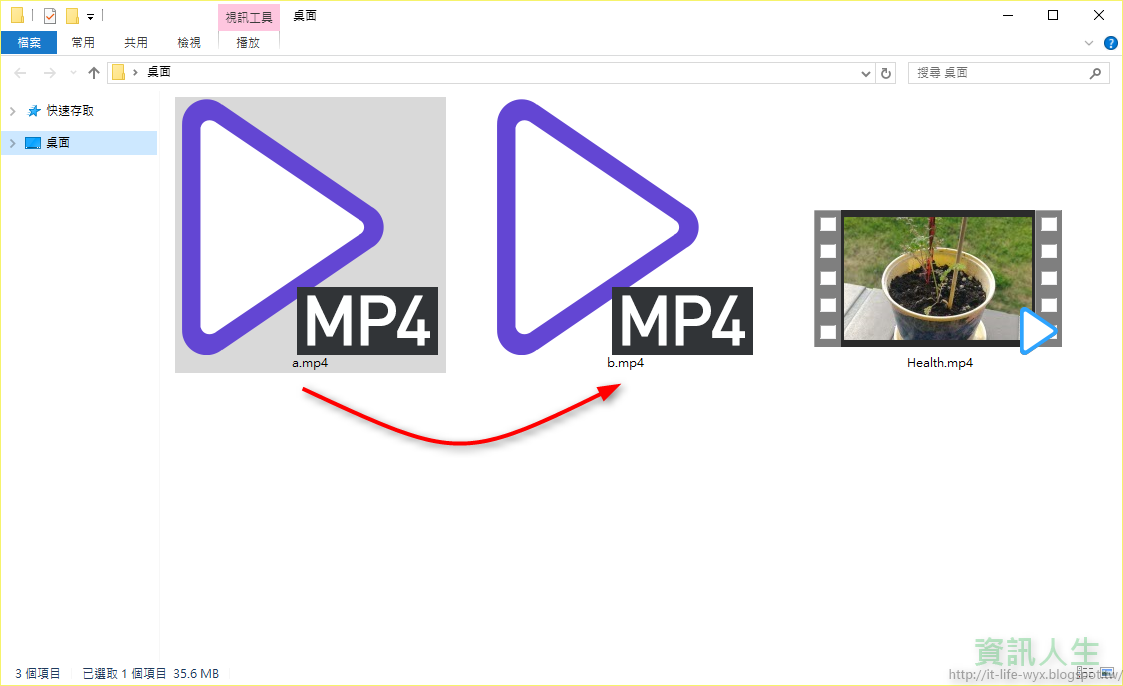This screenshot has height=686, width=1123.
Task: Refresh the current folder view
Action: point(886,72)
